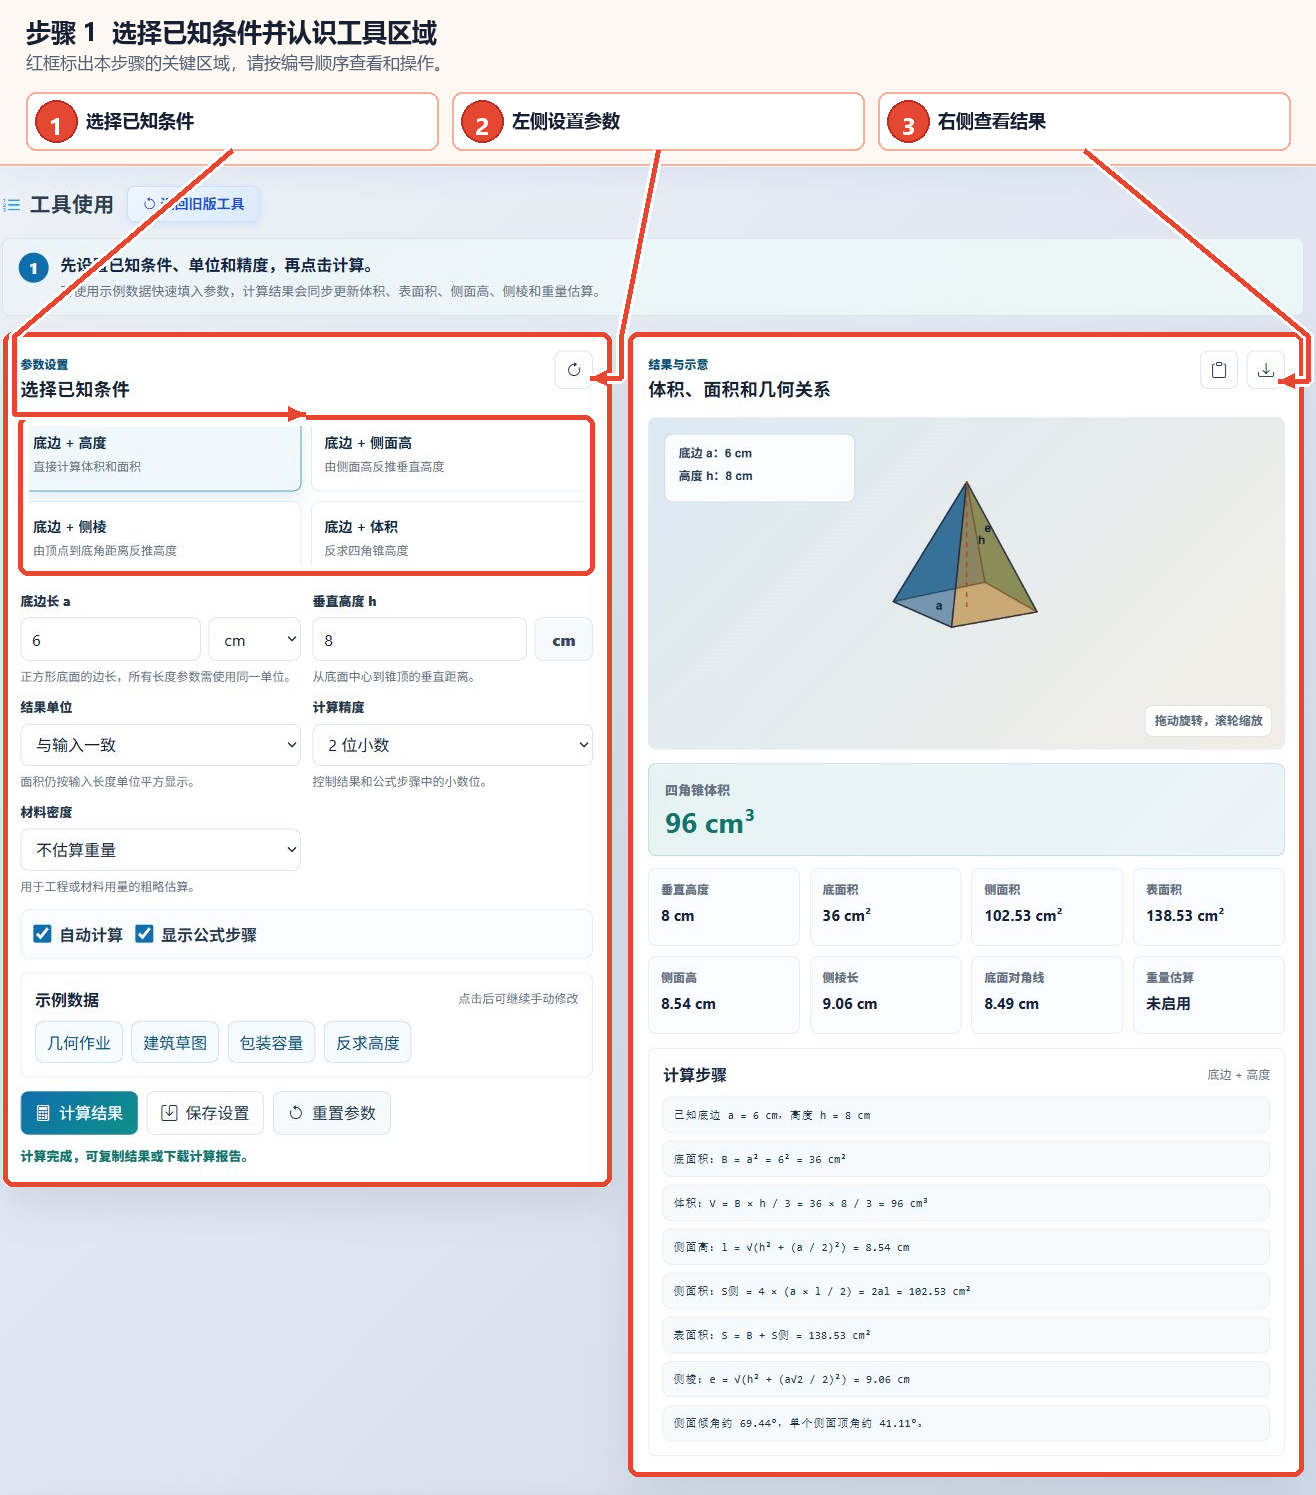Open the 材料密度 dropdown
The width and height of the screenshot is (1316, 1495).
coord(161,850)
